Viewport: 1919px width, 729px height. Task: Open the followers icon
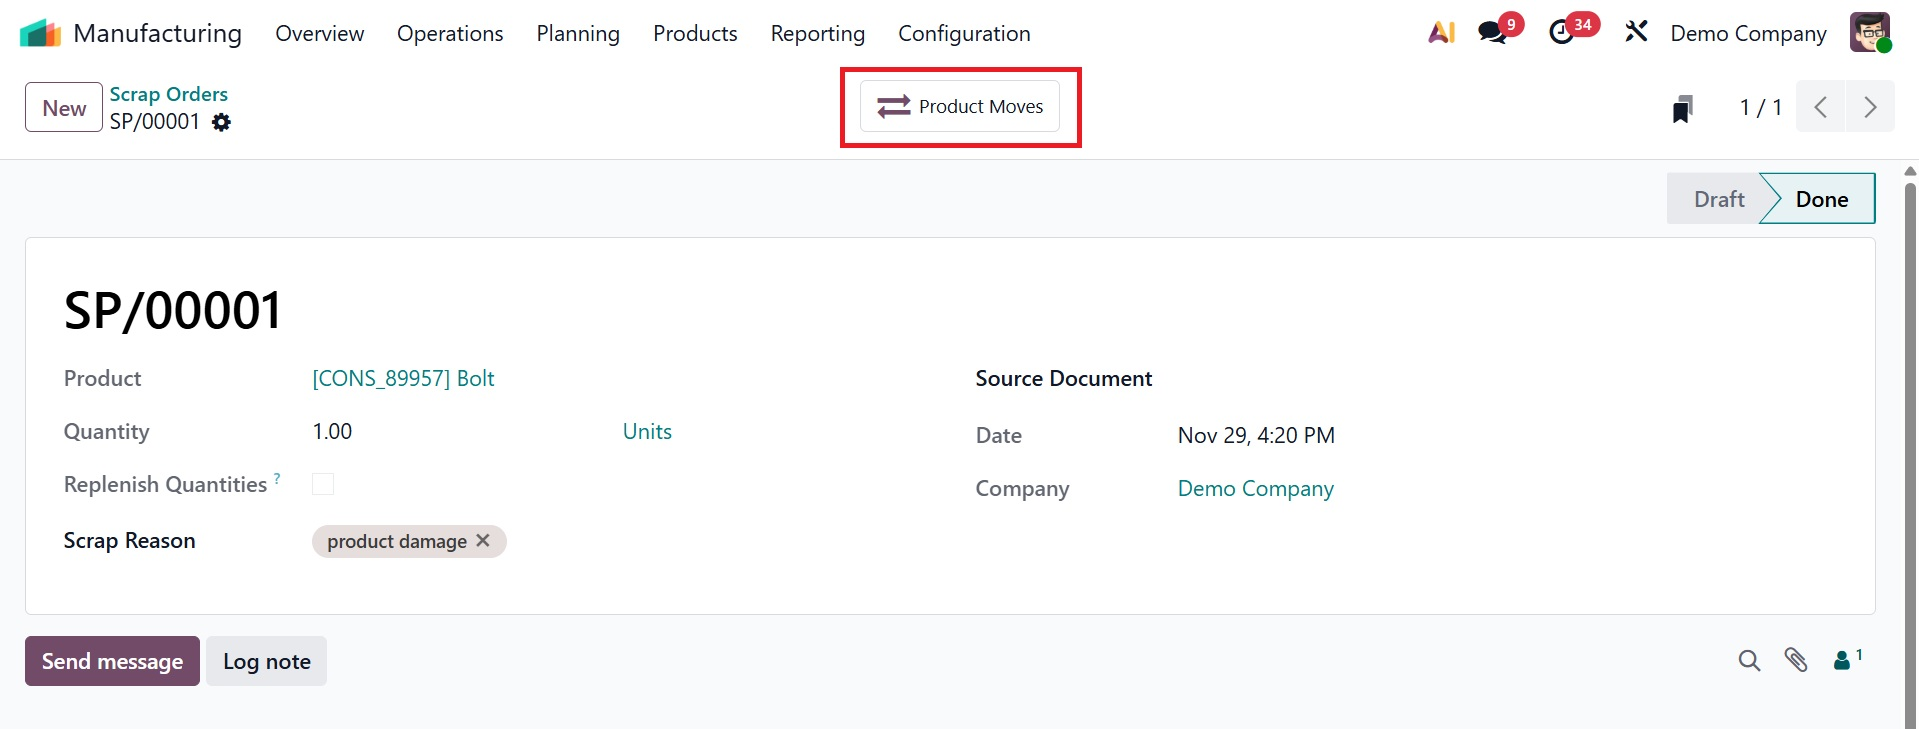click(x=1843, y=660)
